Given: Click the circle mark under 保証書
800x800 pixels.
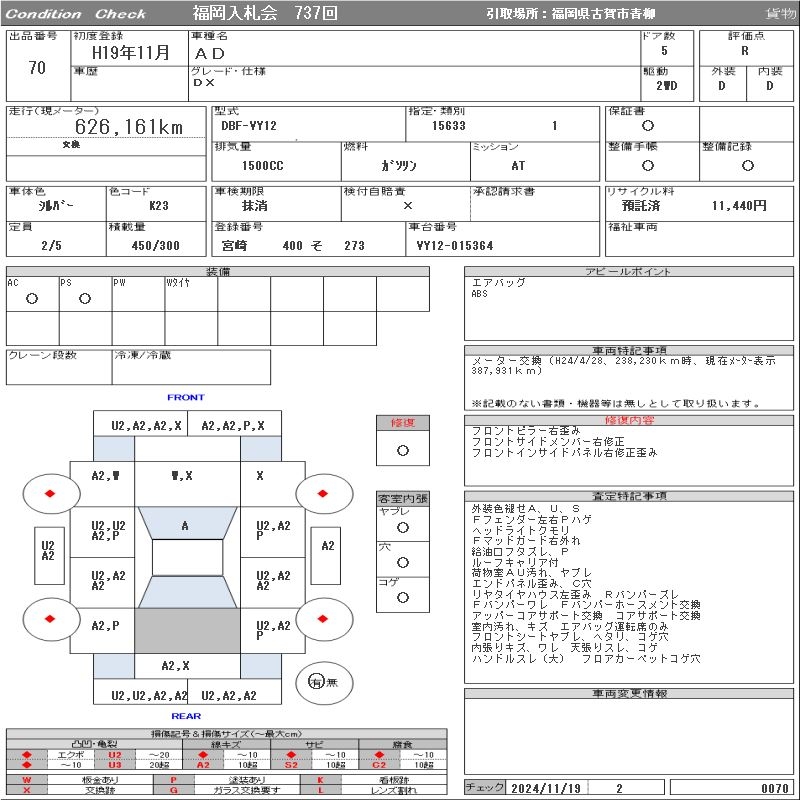Looking at the screenshot, I should tap(647, 126).
